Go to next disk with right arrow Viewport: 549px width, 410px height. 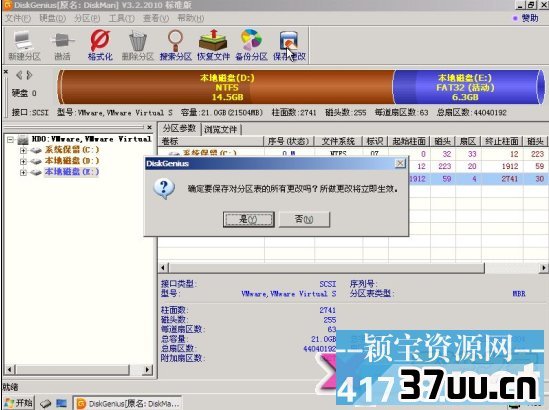point(29,75)
